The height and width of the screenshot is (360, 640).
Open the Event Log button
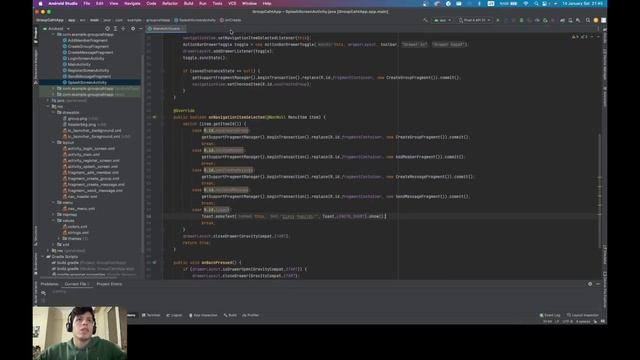[550, 315]
